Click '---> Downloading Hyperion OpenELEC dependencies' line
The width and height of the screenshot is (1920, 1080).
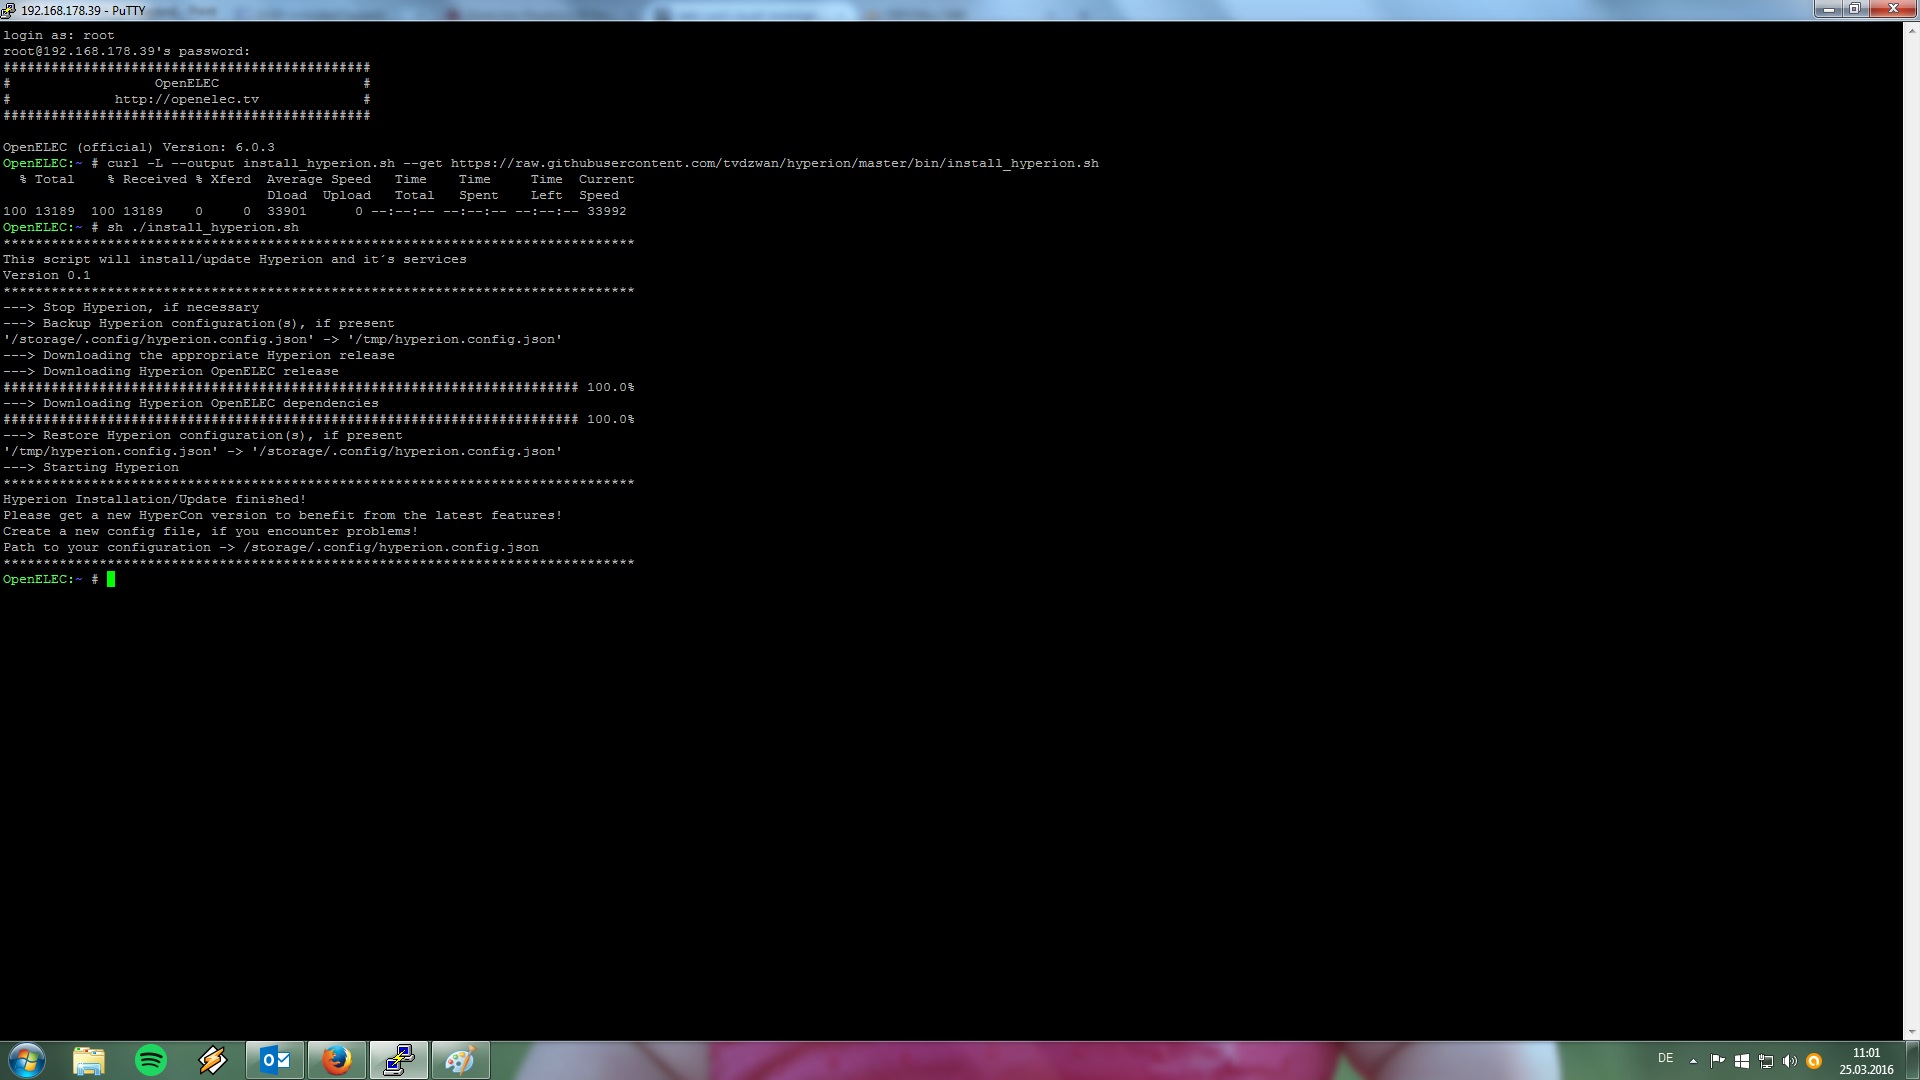pos(191,403)
